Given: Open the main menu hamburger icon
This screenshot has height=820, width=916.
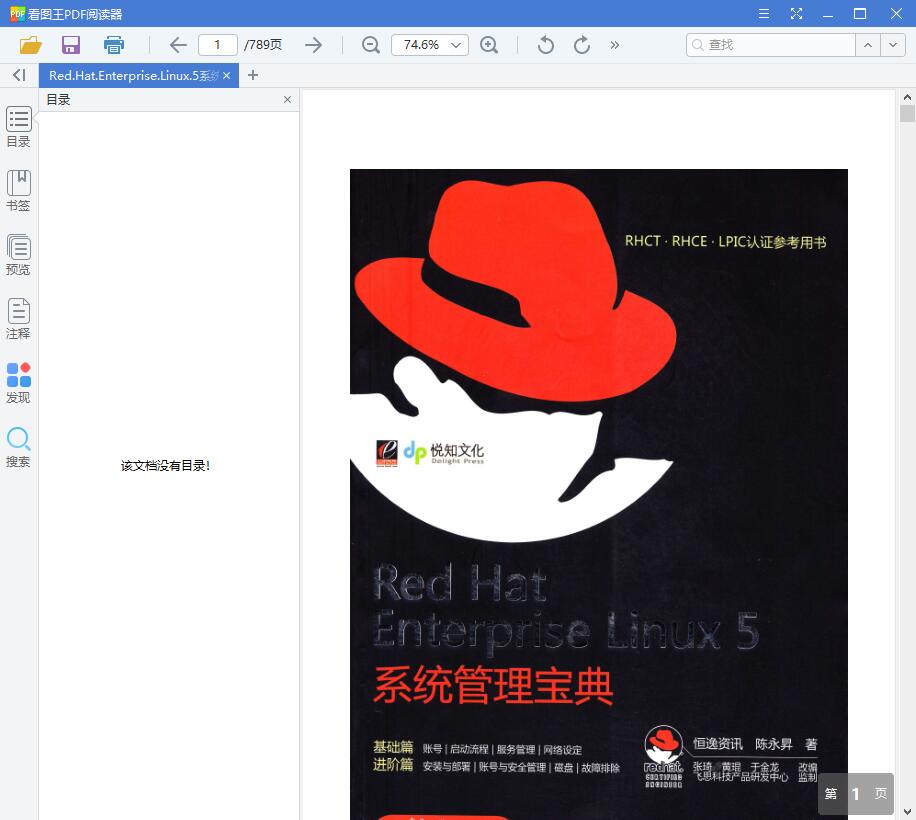Looking at the screenshot, I should 764,13.
